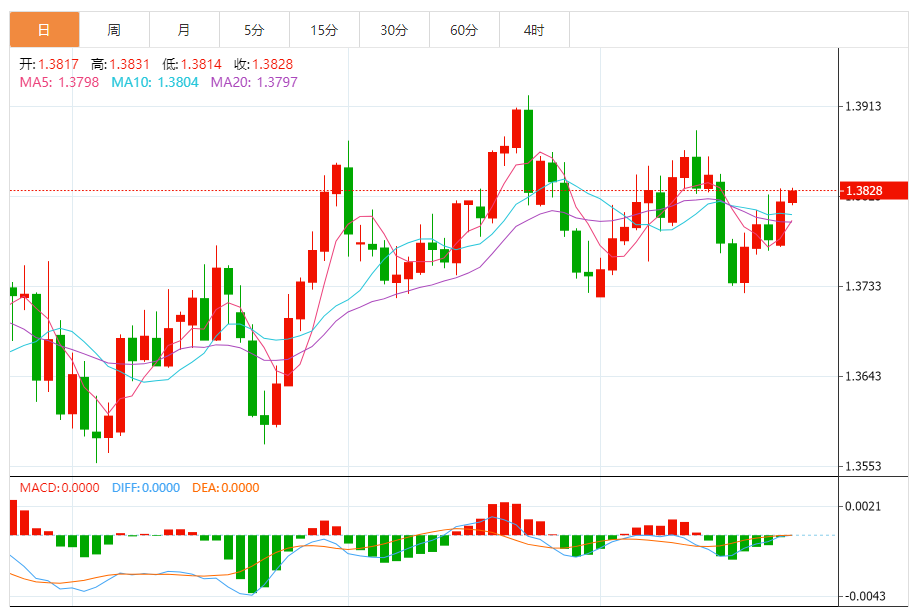Viewport: 920px width, 607px height.
Task: Click the 0.0021 MACD axis label
Action: 863,506
